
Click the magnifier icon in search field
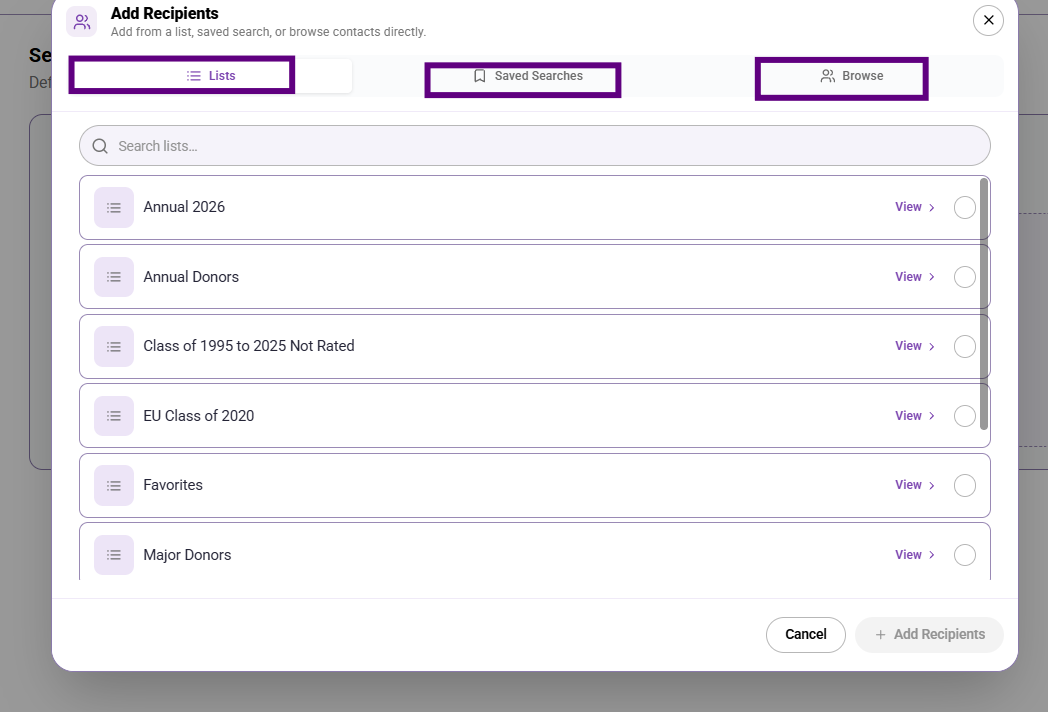click(100, 146)
